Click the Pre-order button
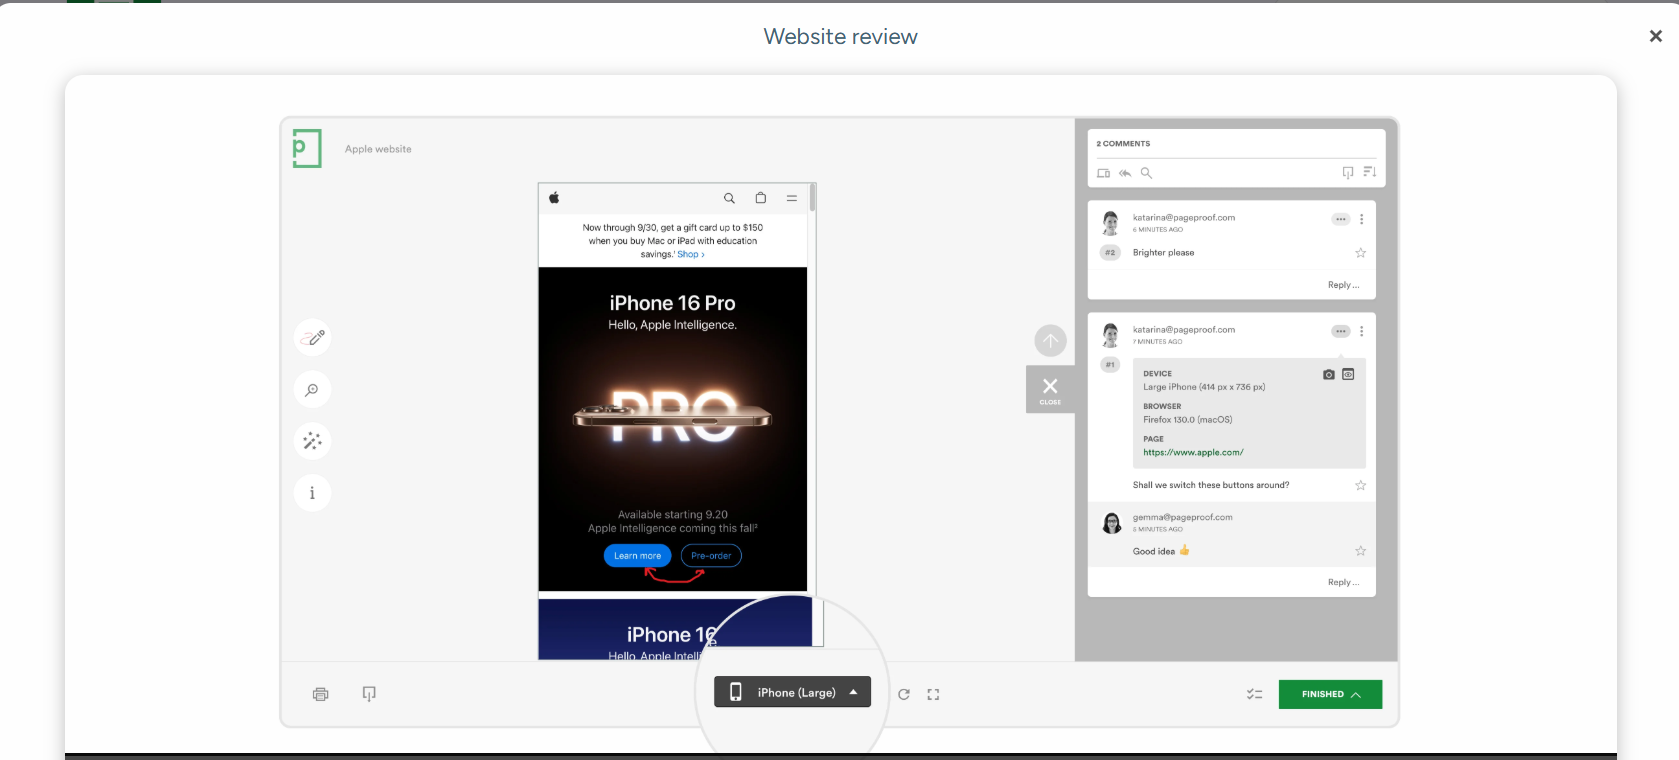The image size is (1679, 760). (711, 556)
